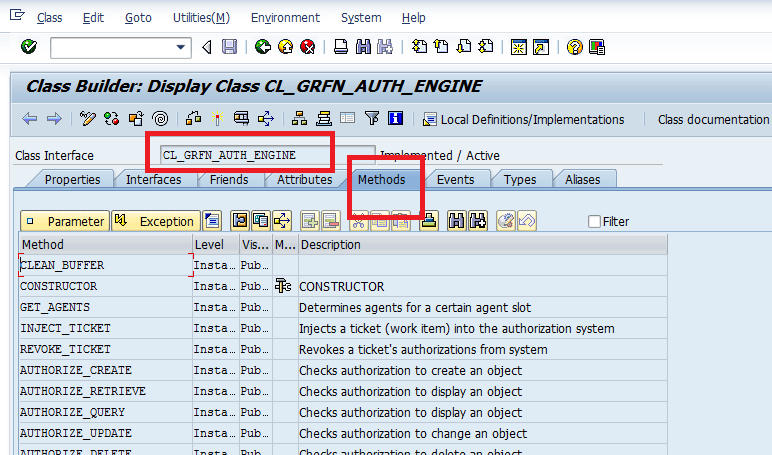This screenshot has height=455, width=772.
Task: Toggle Display/Change with the pencil icon
Action: (88, 119)
